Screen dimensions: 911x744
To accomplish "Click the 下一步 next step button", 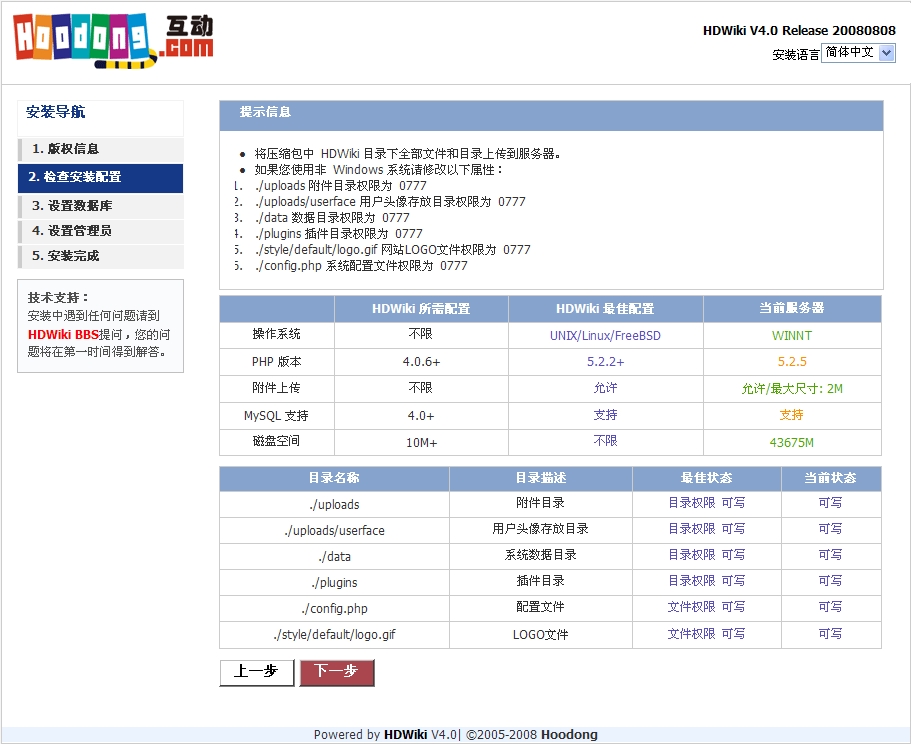I will pyautogui.click(x=337, y=673).
